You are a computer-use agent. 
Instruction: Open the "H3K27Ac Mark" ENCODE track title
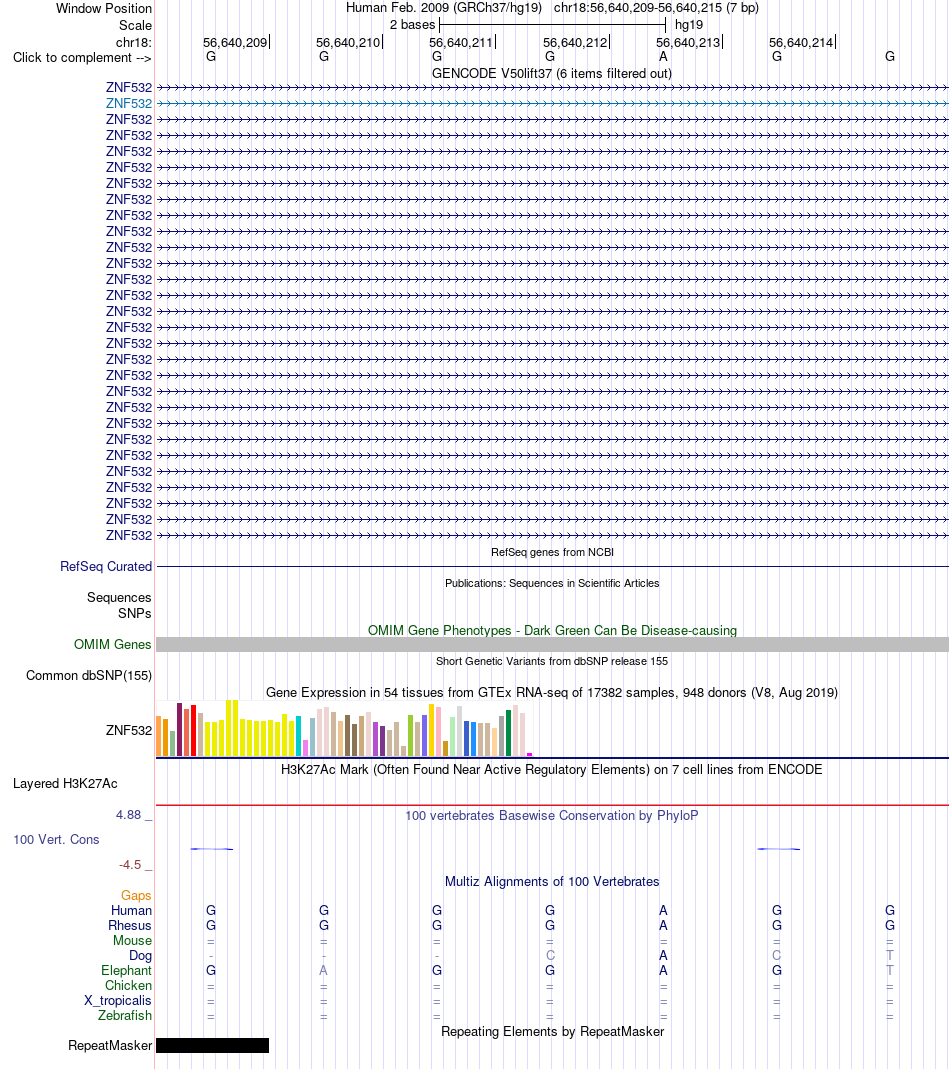tap(552, 770)
